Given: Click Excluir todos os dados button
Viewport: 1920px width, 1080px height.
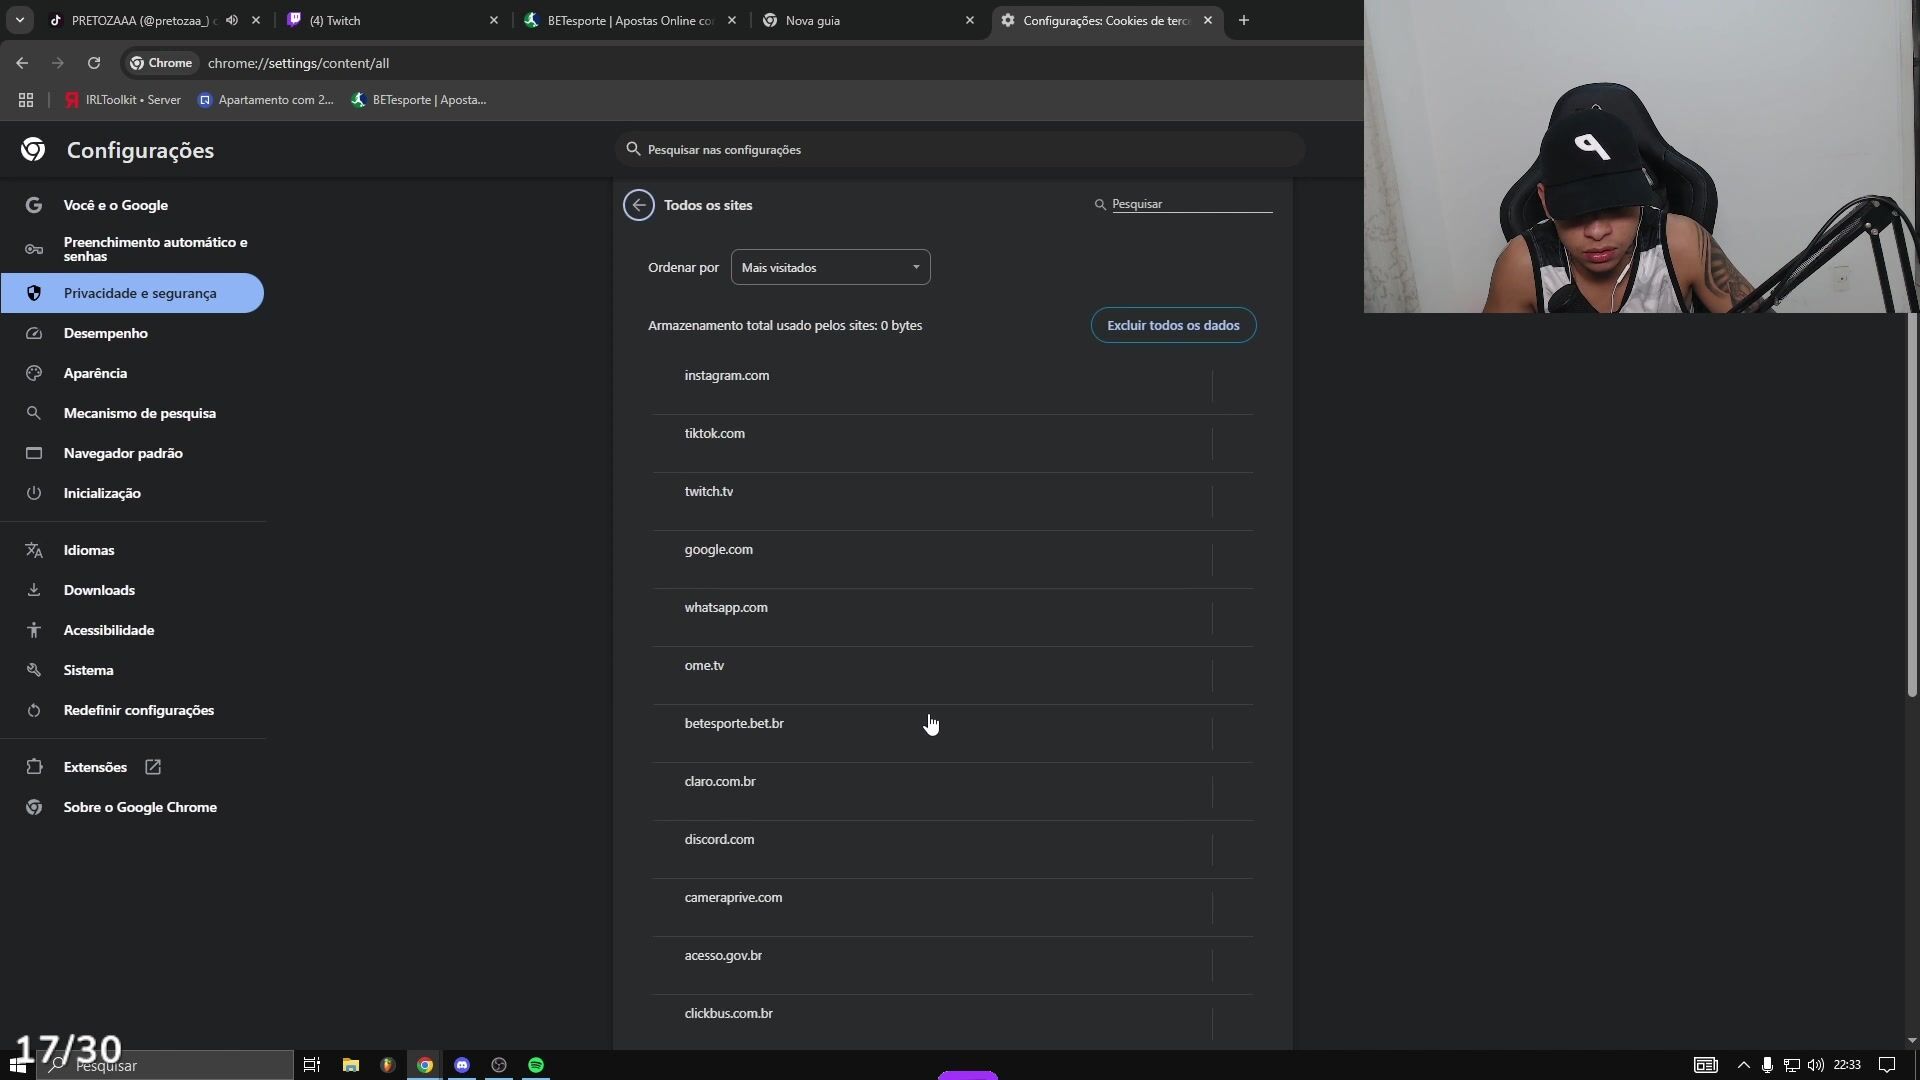Looking at the screenshot, I should tap(1173, 326).
